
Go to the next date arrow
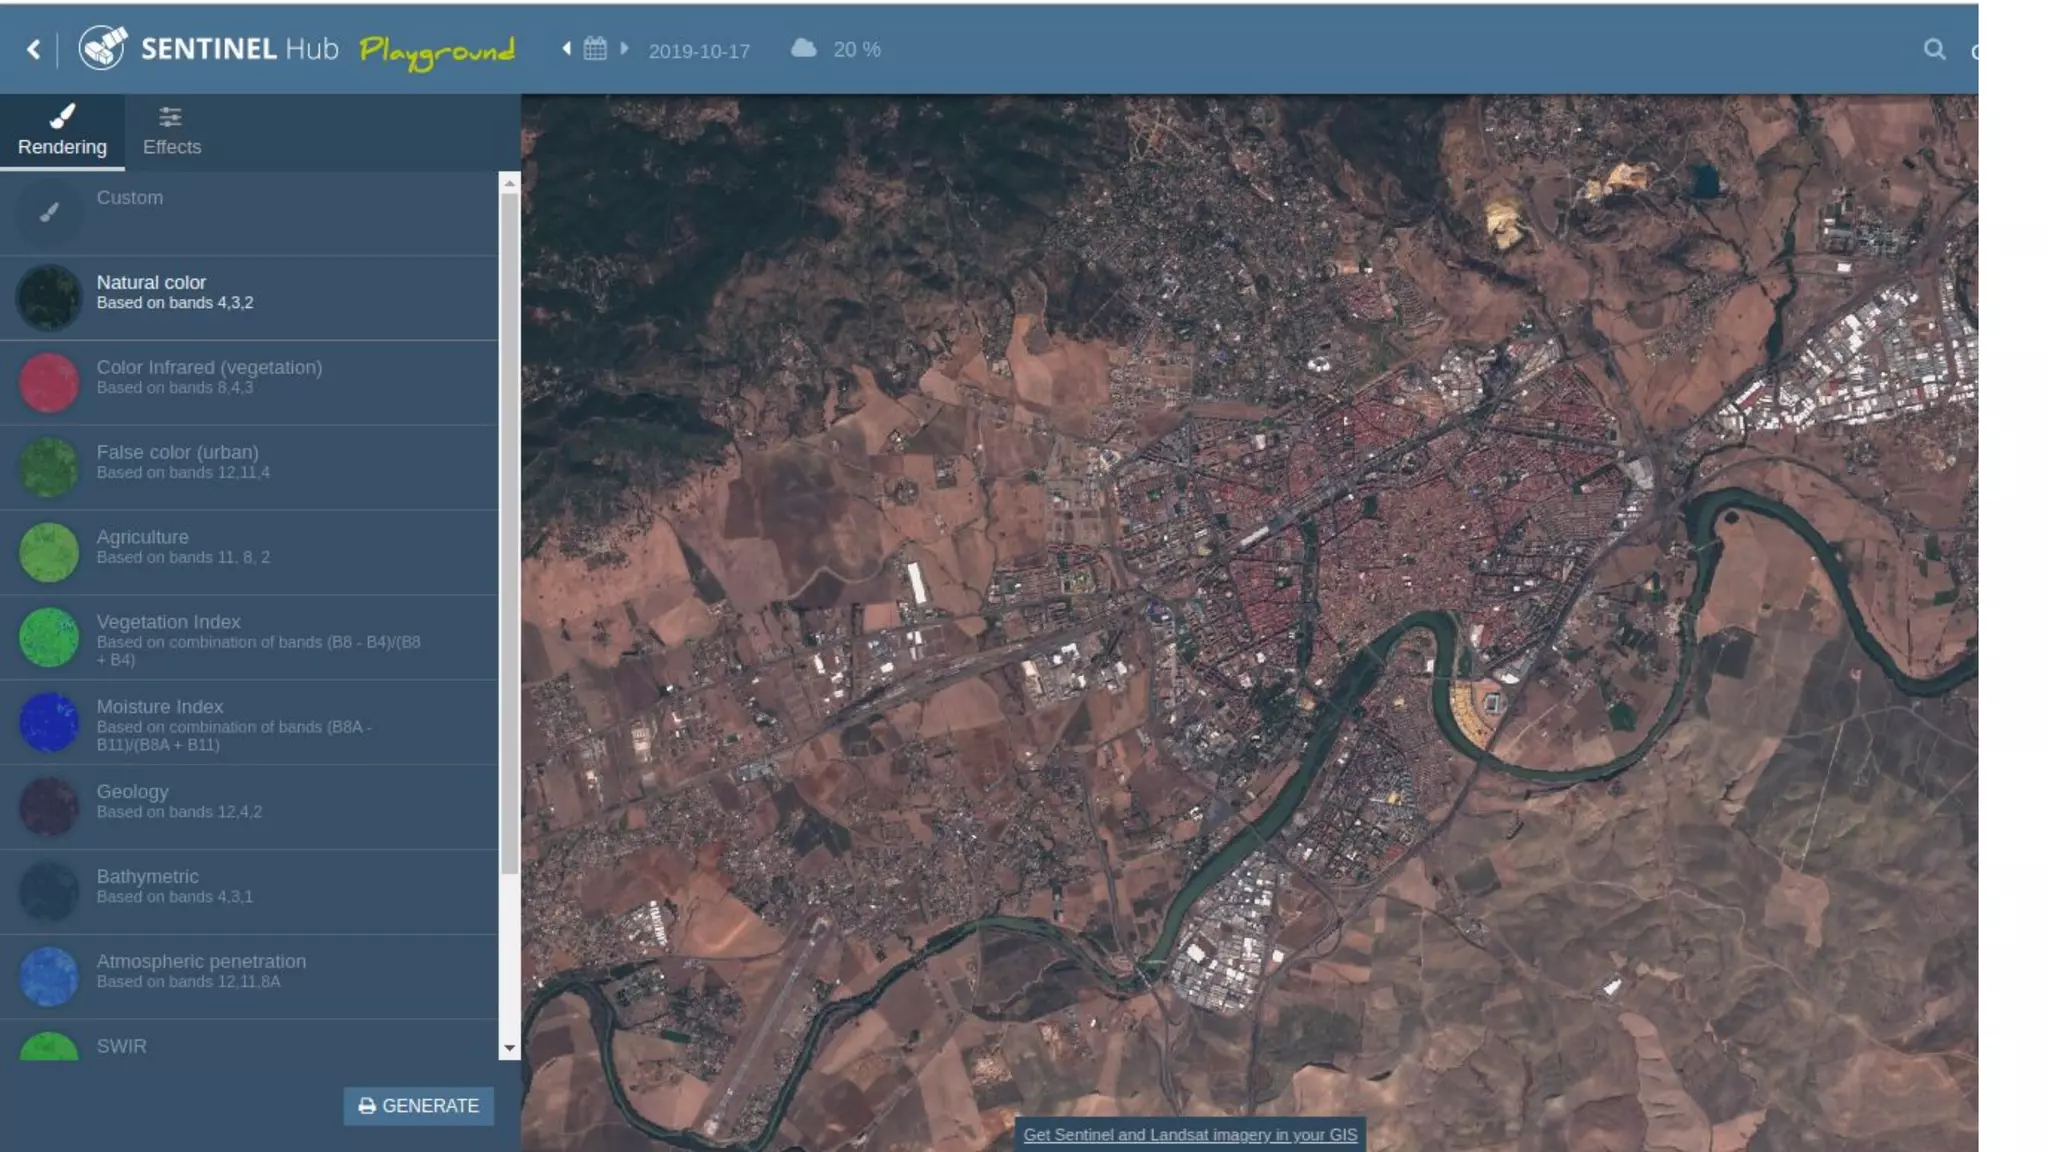click(624, 48)
